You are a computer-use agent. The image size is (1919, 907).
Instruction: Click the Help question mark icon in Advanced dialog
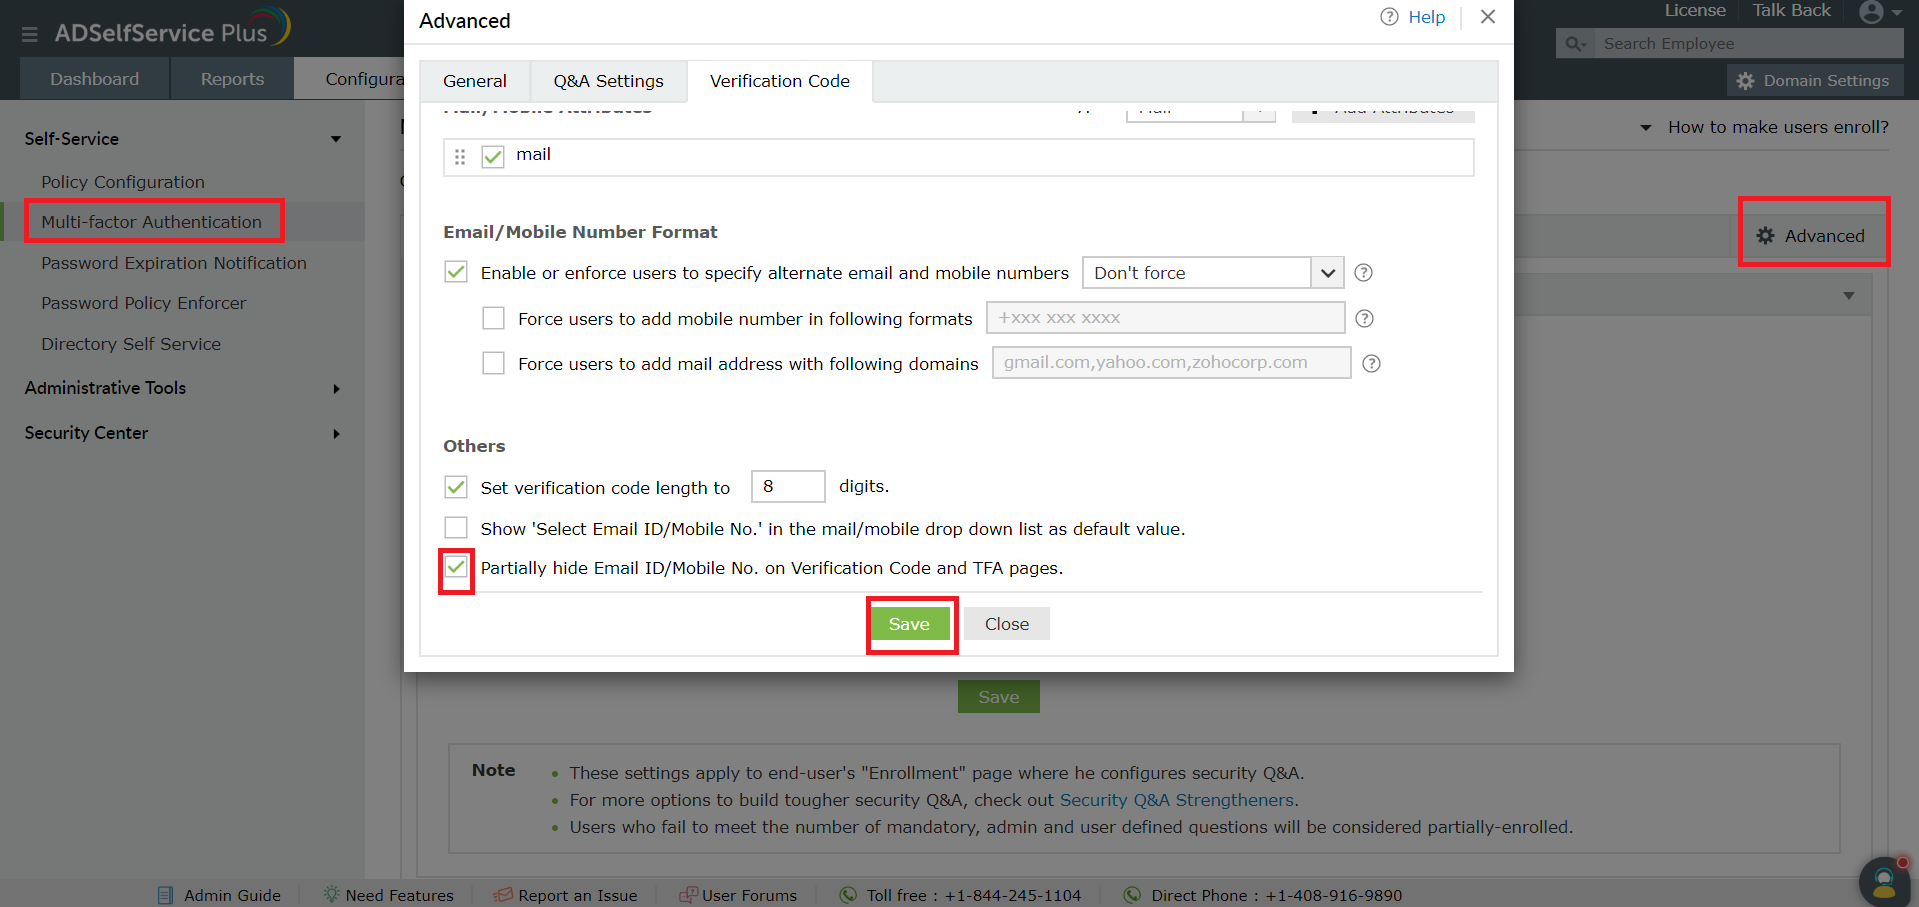pyautogui.click(x=1389, y=17)
